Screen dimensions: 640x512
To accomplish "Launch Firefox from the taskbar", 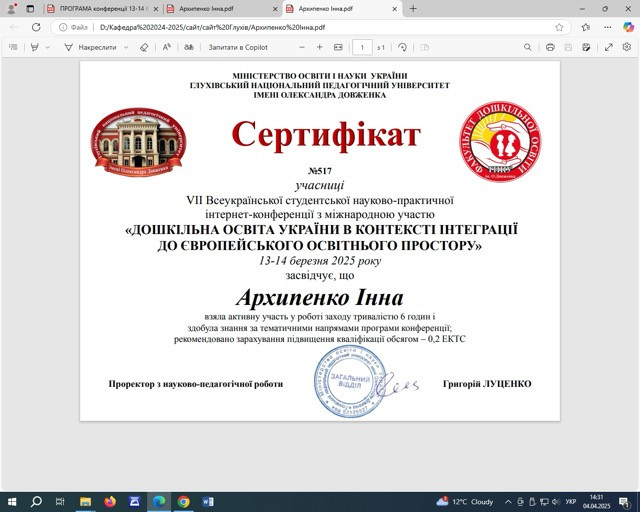I will pyautogui.click(x=110, y=502).
